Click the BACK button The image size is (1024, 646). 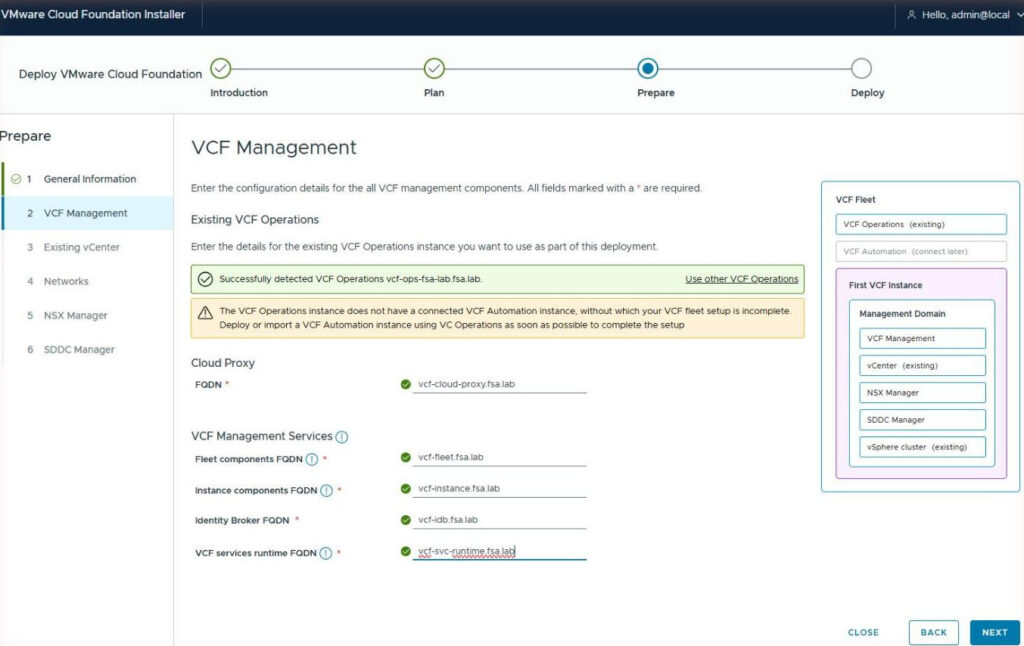point(933,632)
